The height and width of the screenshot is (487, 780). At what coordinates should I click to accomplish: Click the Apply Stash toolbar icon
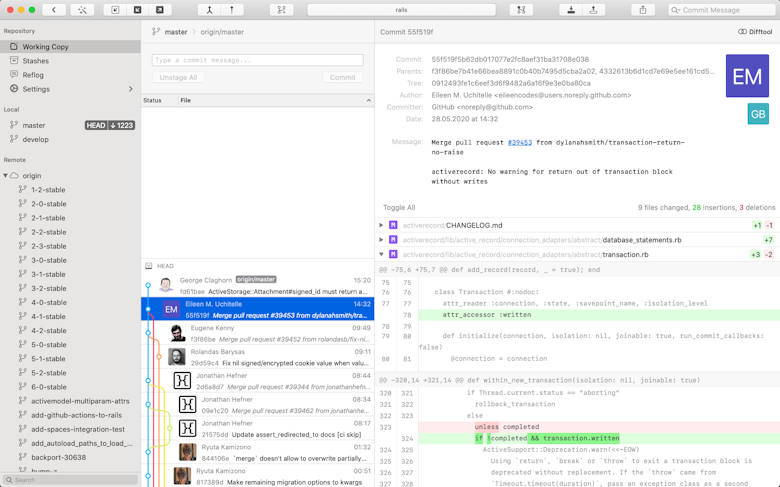click(593, 9)
